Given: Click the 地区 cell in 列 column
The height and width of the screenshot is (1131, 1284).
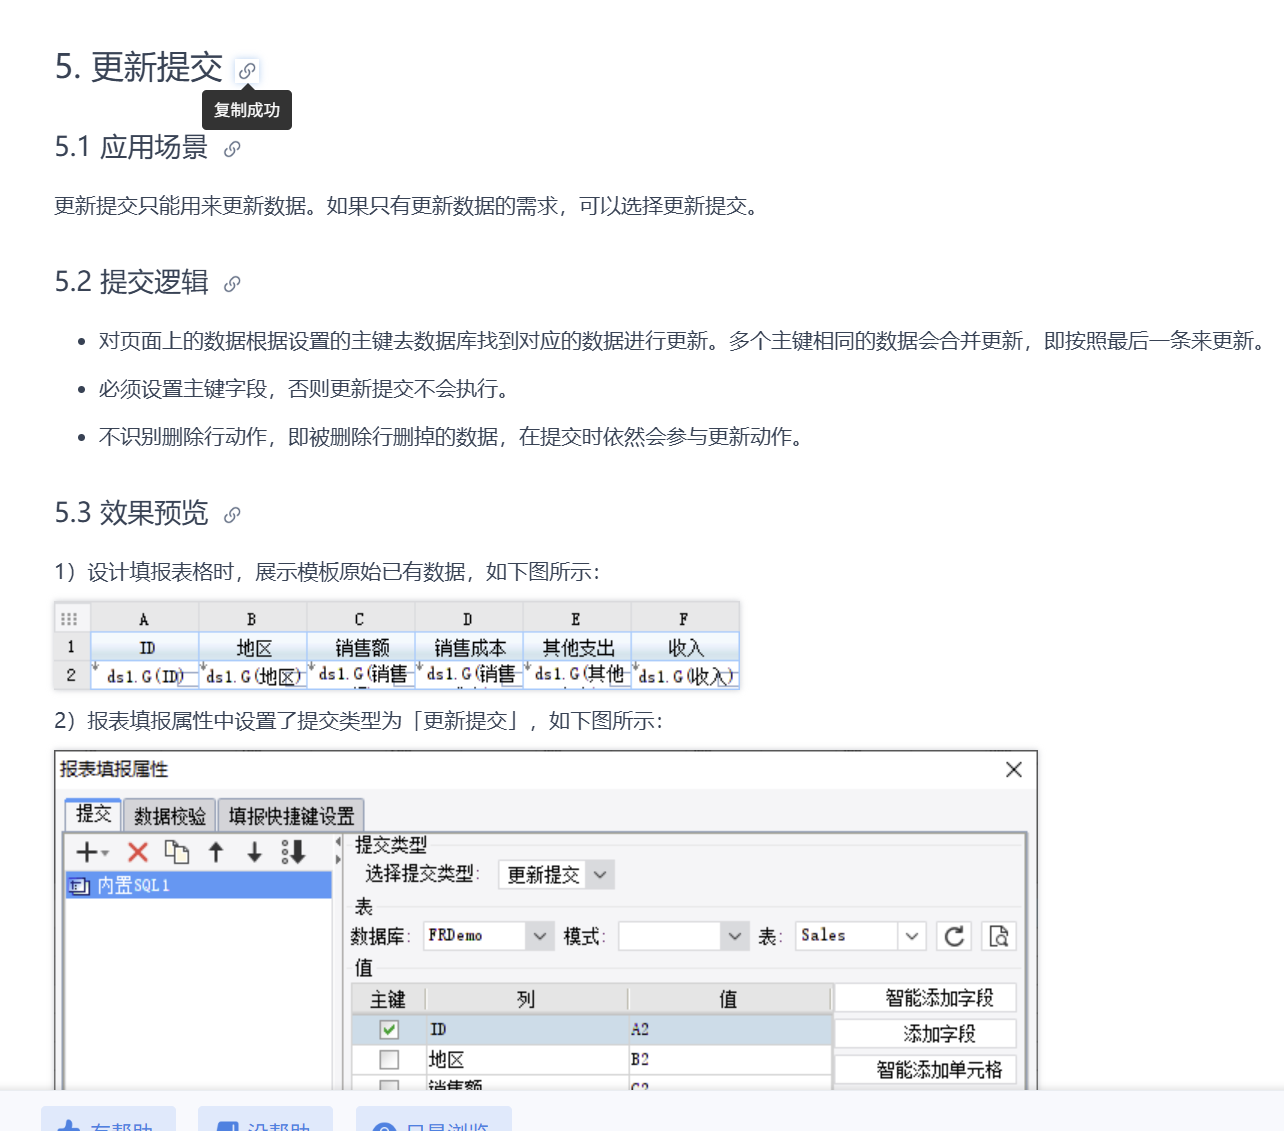Looking at the screenshot, I should click(527, 1059).
